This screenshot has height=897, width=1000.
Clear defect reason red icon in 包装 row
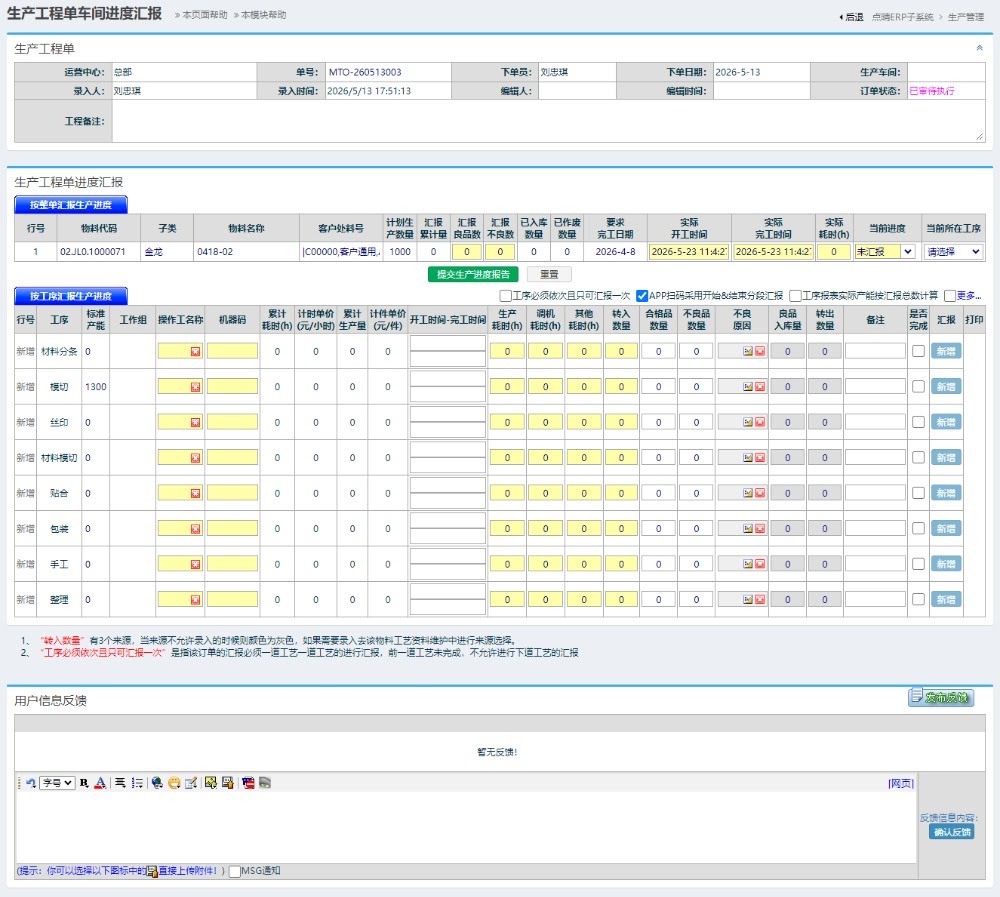pos(760,528)
